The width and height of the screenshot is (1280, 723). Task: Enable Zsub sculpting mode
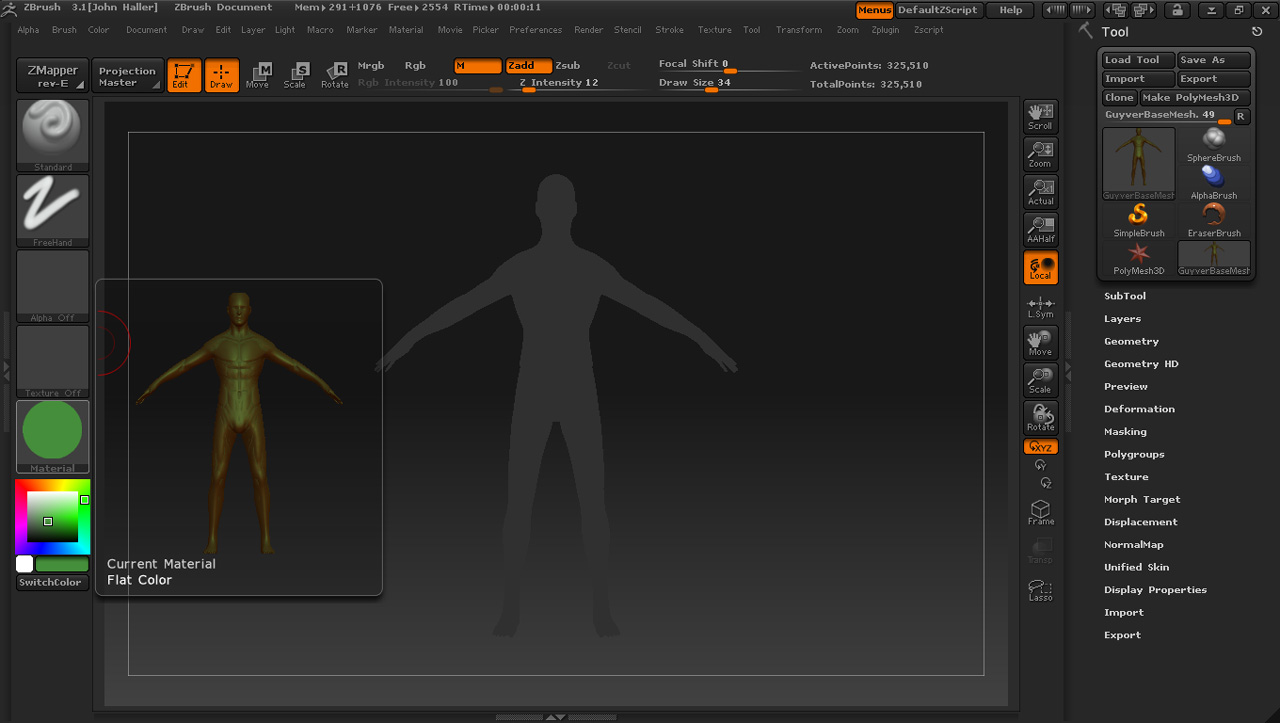tap(568, 65)
